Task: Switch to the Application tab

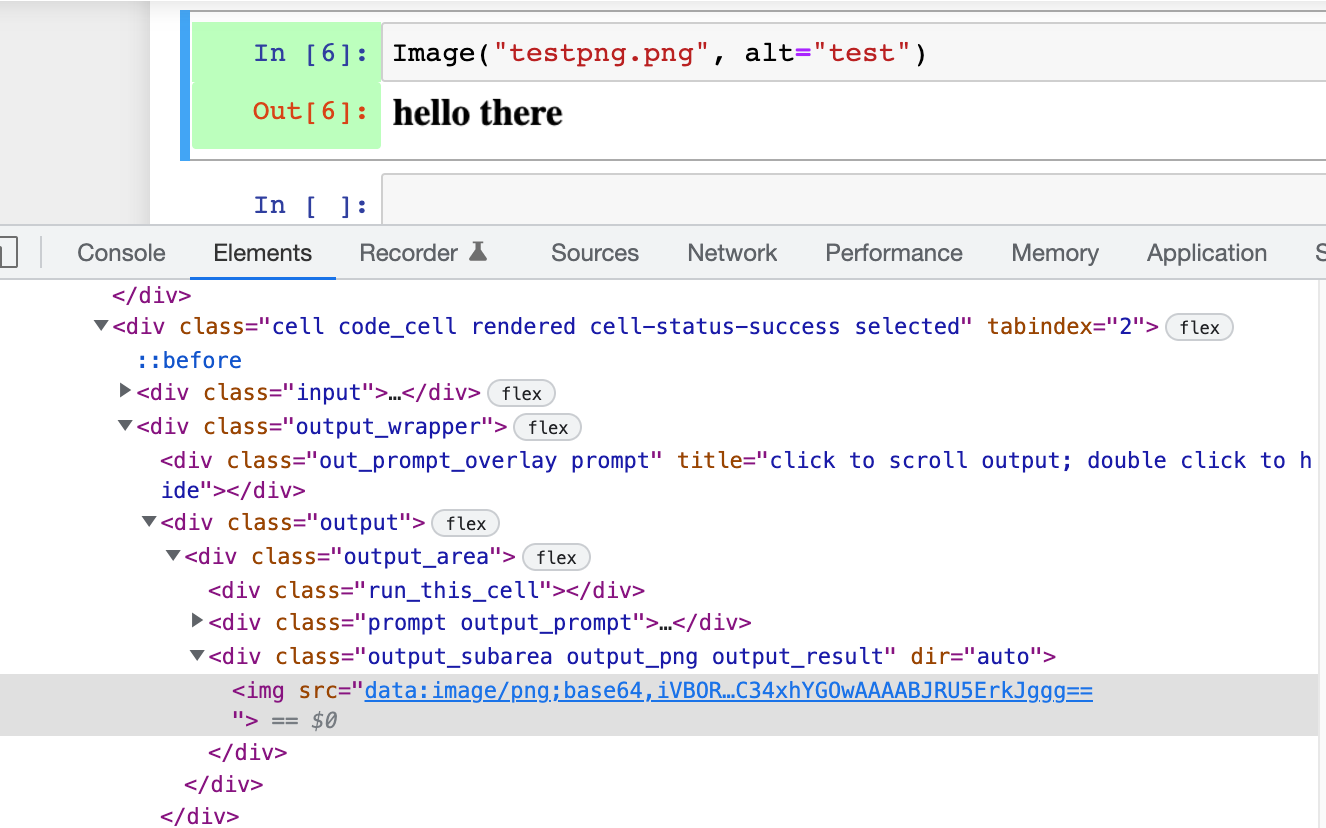Action: (1205, 253)
